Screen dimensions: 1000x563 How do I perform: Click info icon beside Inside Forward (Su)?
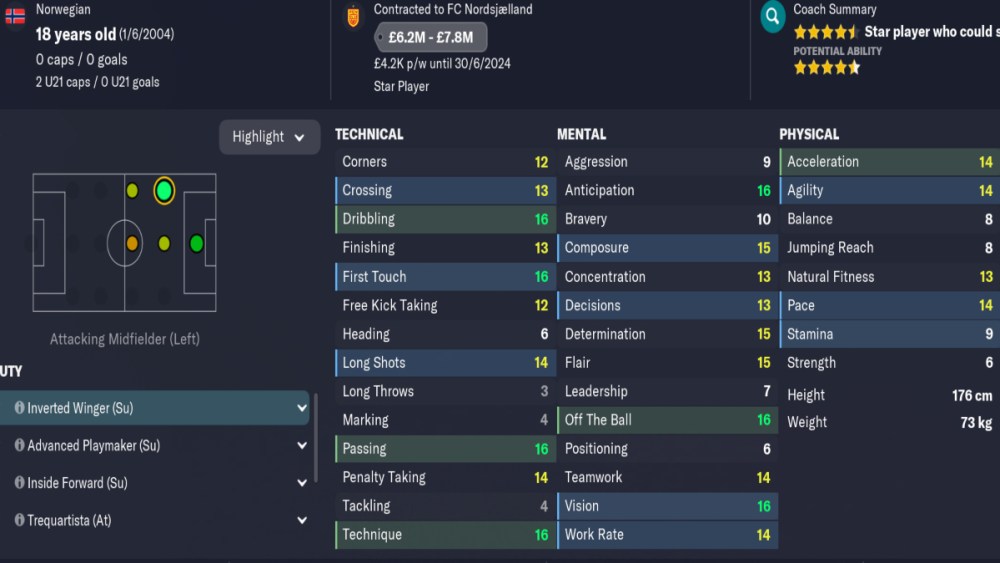19,483
